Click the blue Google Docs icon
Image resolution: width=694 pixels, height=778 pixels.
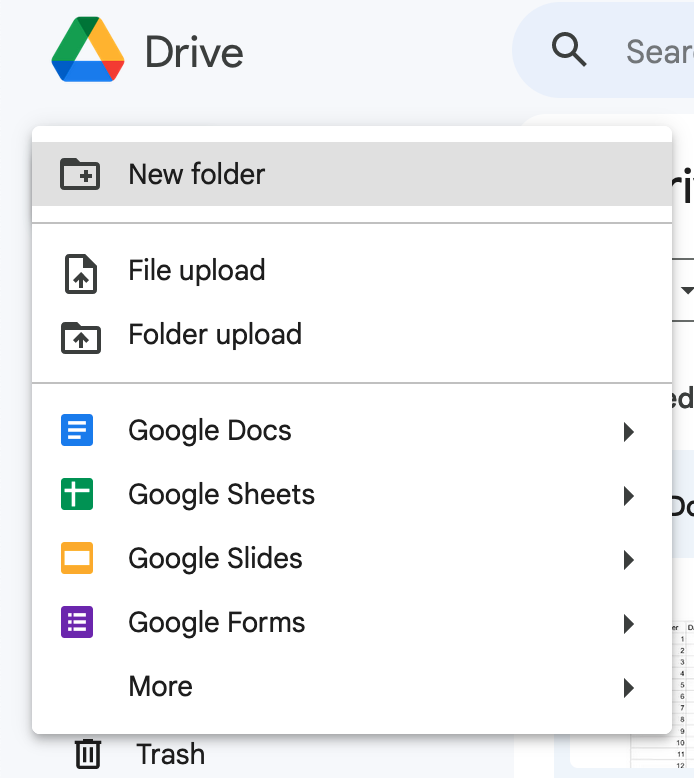[x=77, y=431]
